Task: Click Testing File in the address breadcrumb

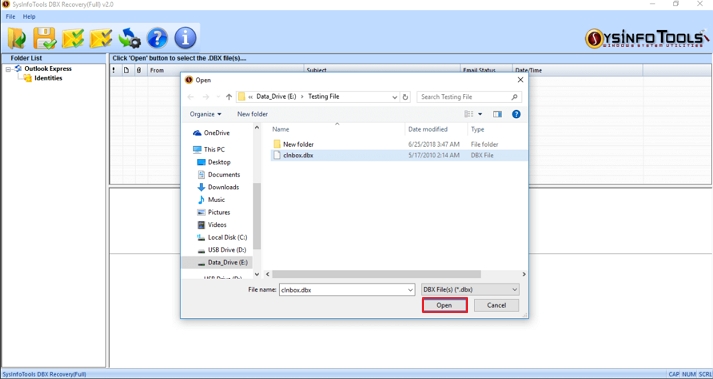Action: click(323, 96)
